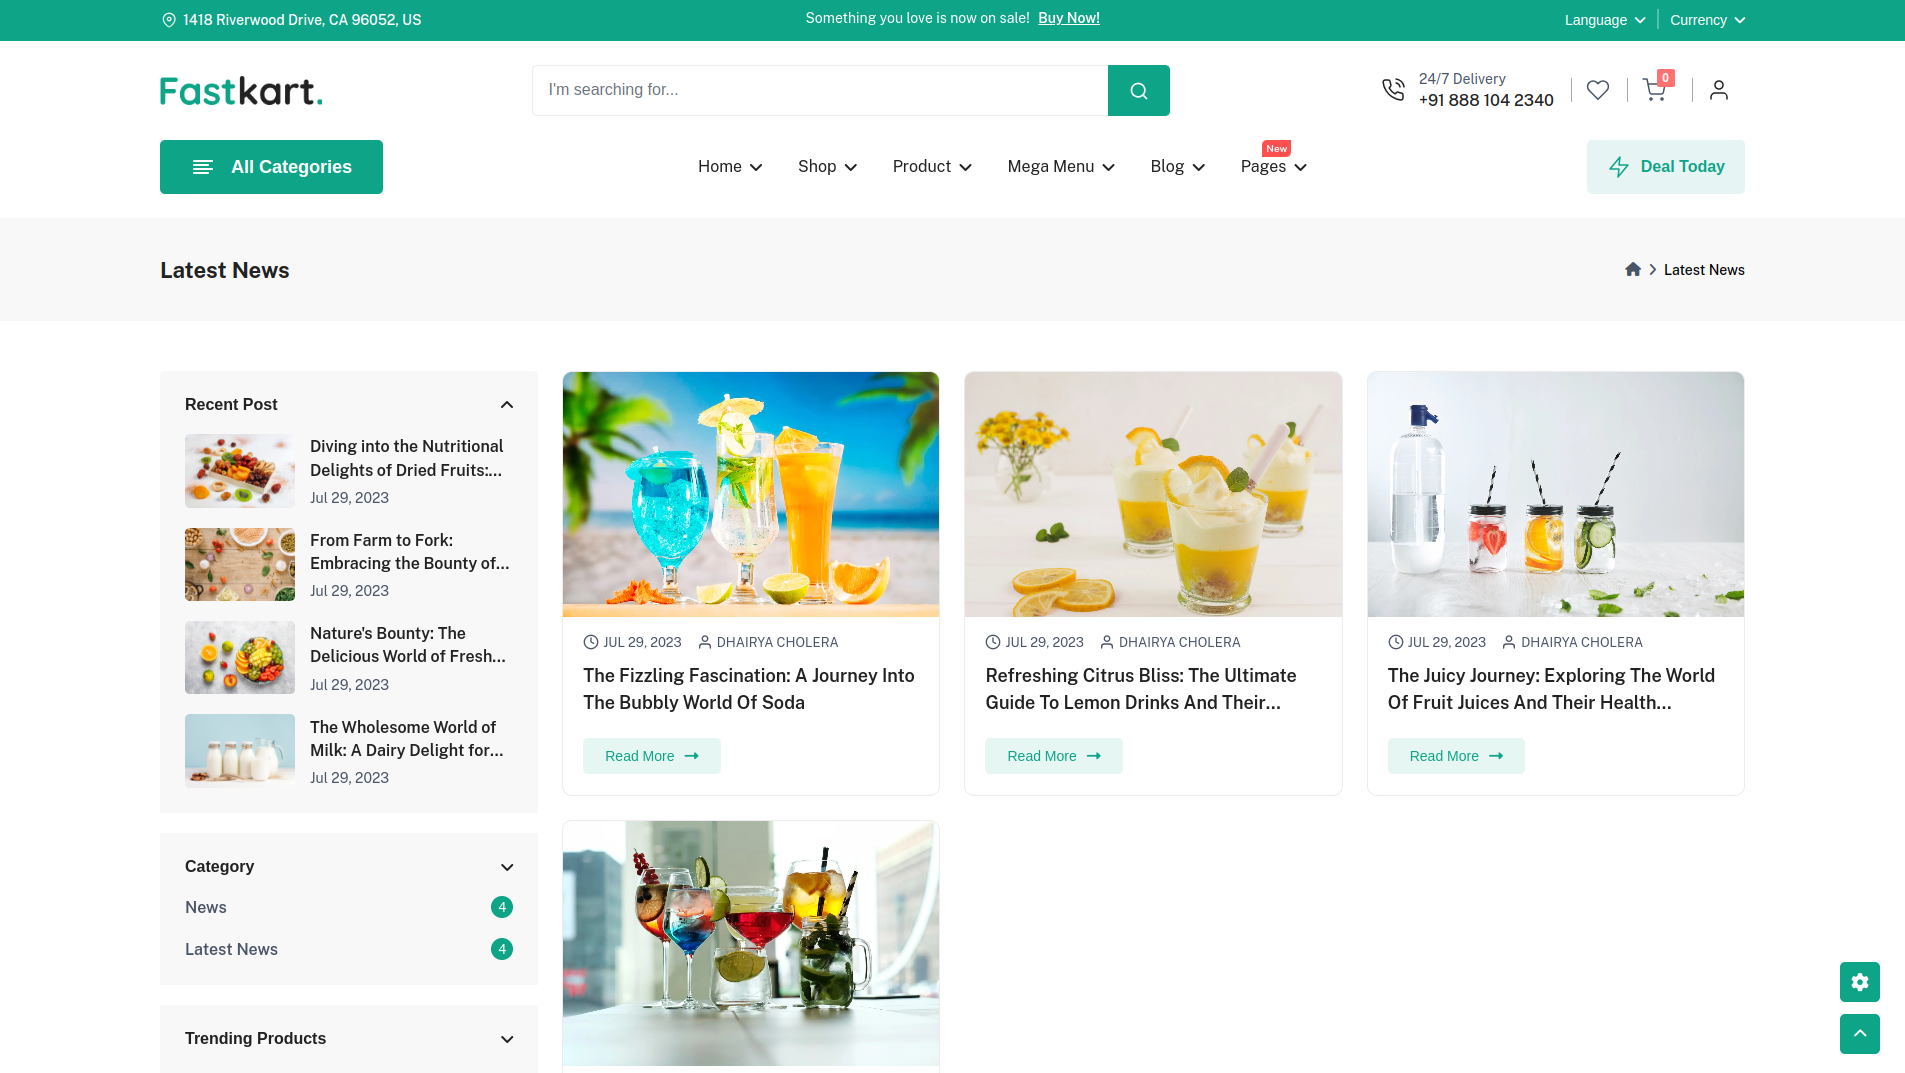This screenshot has height=1073, width=1905.
Task: Open the wishlist heart icon
Action: pyautogui.click(x=1598, y=90)
